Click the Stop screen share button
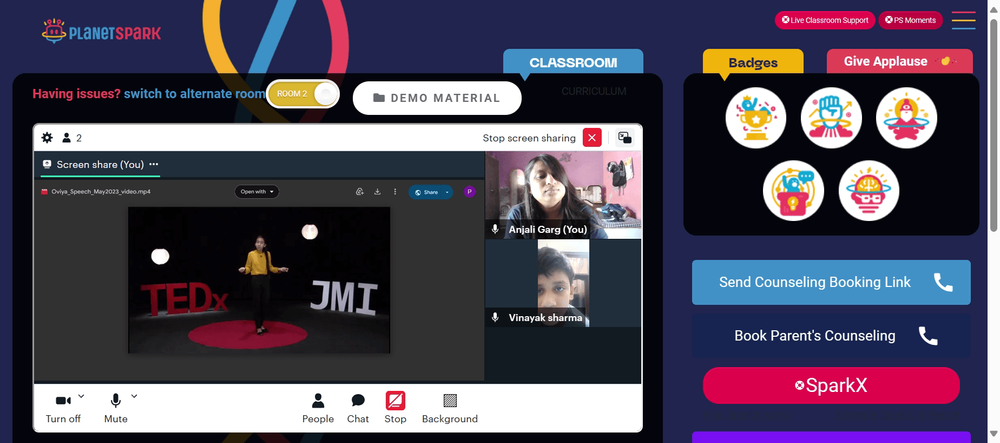The width and height of the screenshot is (1000, 443). [395, 408]
